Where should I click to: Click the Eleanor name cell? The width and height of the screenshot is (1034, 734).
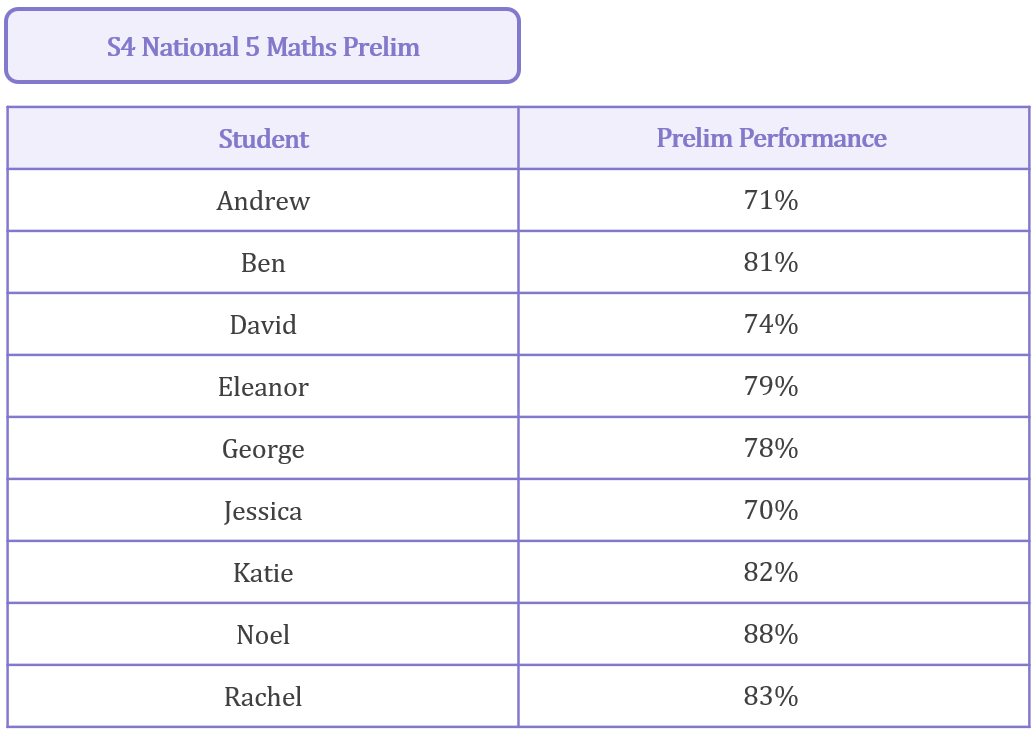tap(263, 387)
